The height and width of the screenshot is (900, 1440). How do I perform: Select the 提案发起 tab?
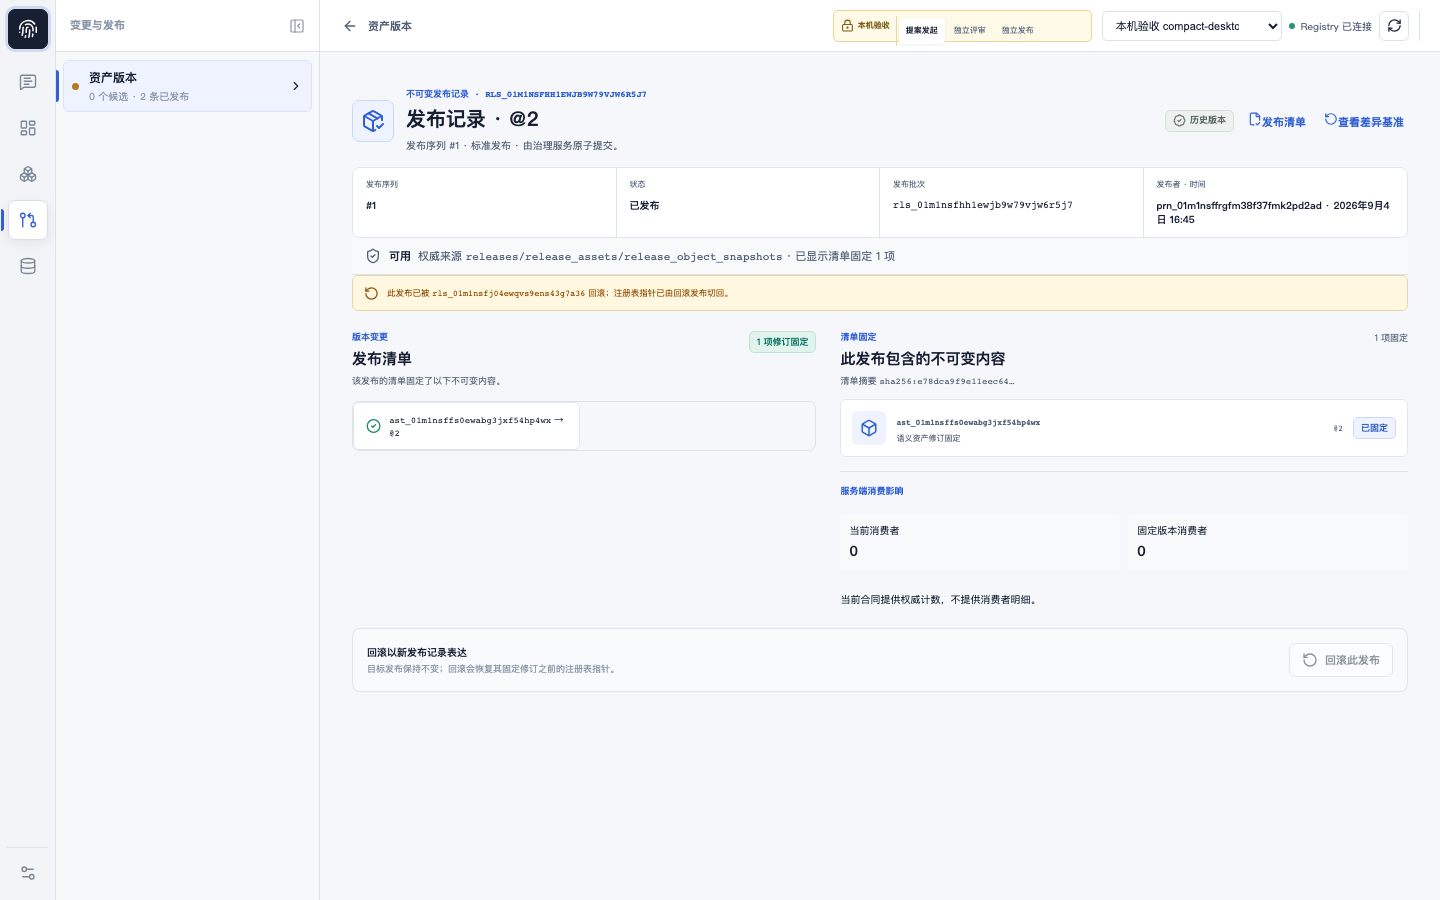click(x=921, y=30)
